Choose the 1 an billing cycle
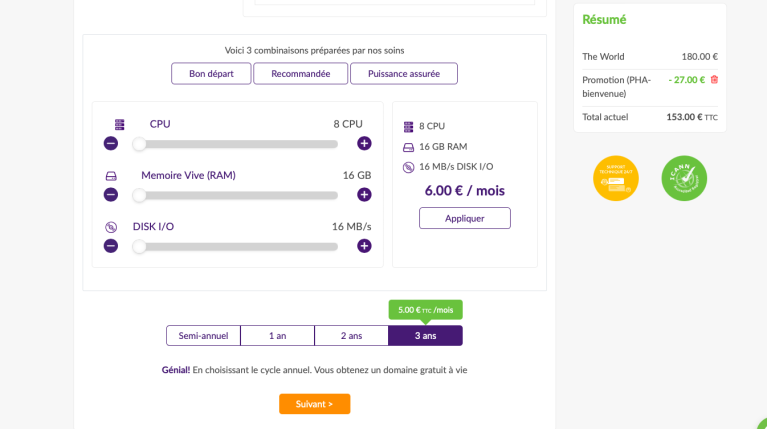767x429 pixels. [277, 336]
